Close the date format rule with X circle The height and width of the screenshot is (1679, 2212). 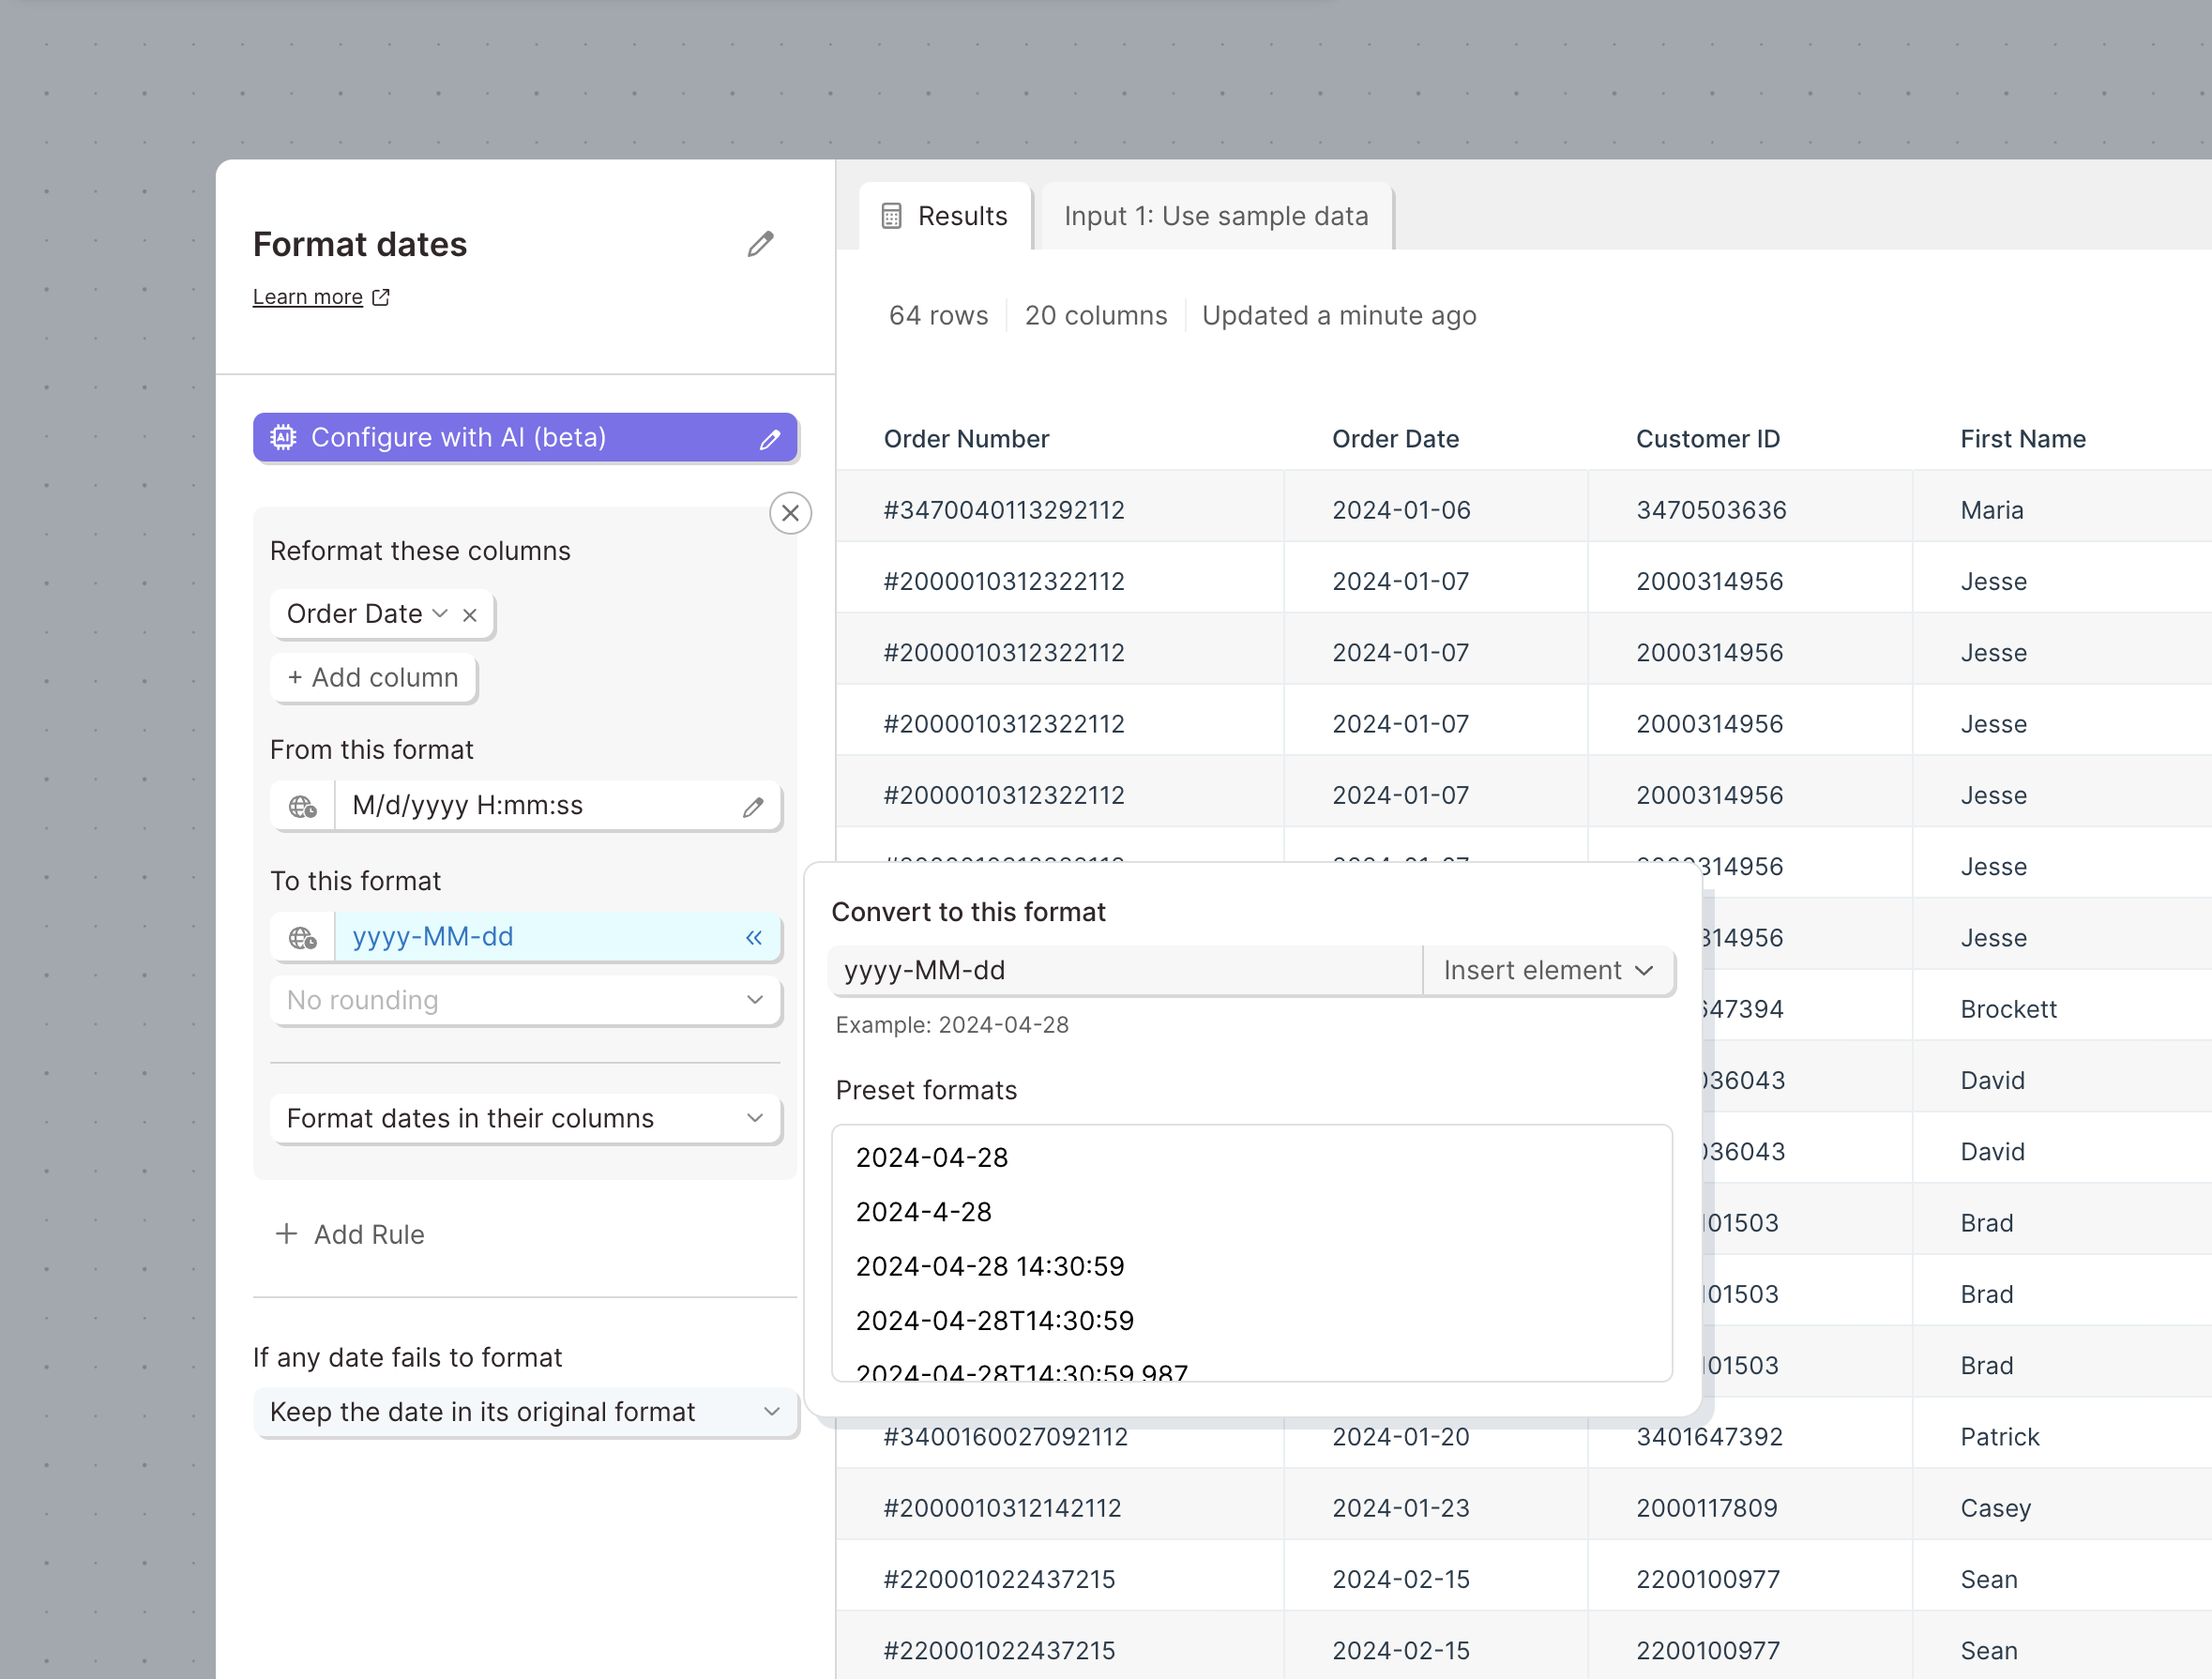790,513
